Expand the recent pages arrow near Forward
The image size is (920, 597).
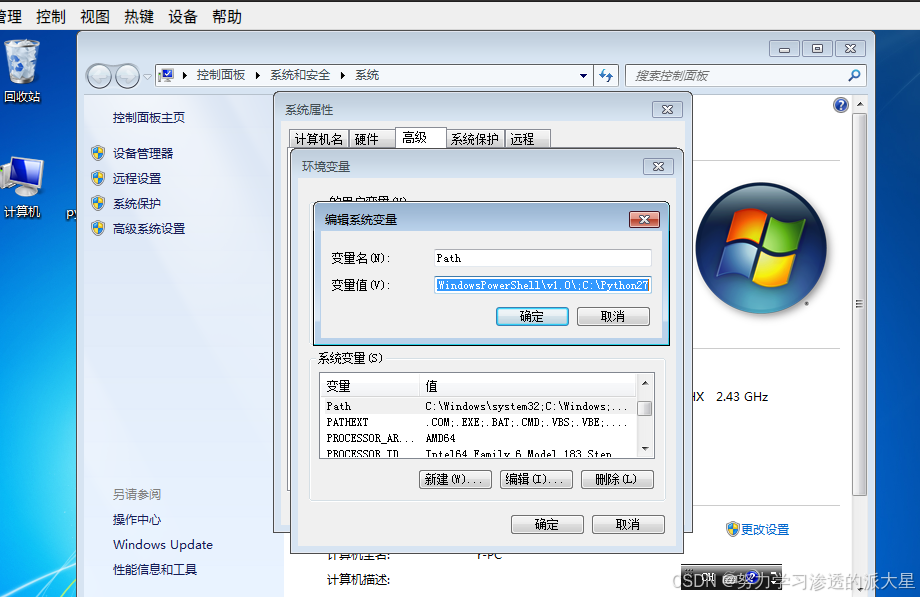pyautogui.click(x=147, y=76)
